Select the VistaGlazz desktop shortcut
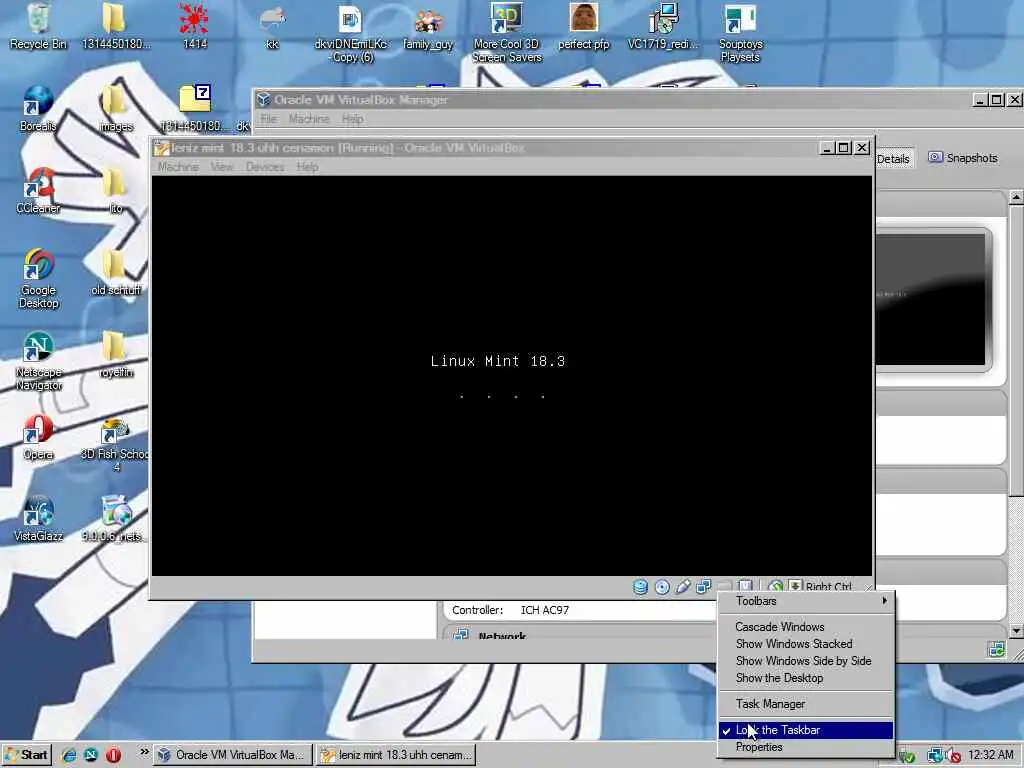1024x768 pixels. 38,520
